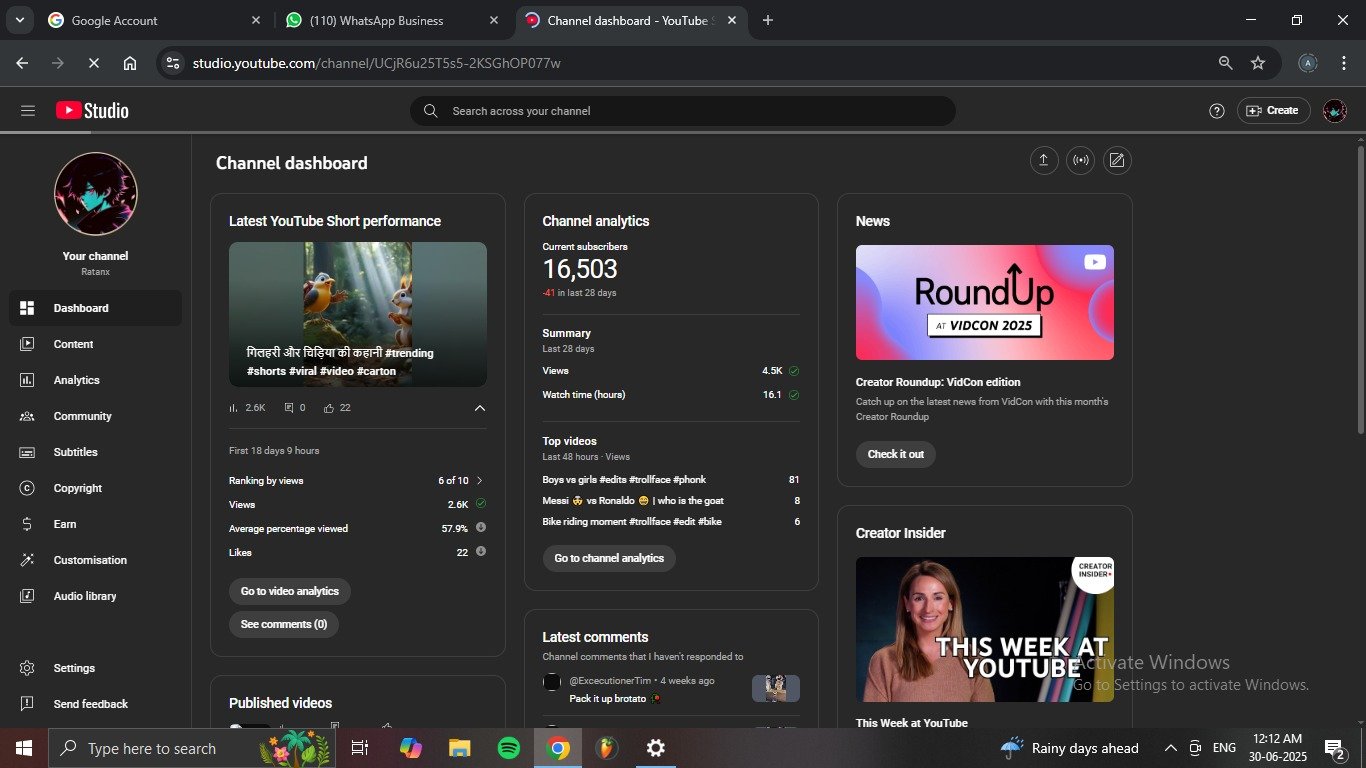This screenshot has width=1366, height=768.
Task: Click the go live broadcast icon
Action: tap(1080, 160)
